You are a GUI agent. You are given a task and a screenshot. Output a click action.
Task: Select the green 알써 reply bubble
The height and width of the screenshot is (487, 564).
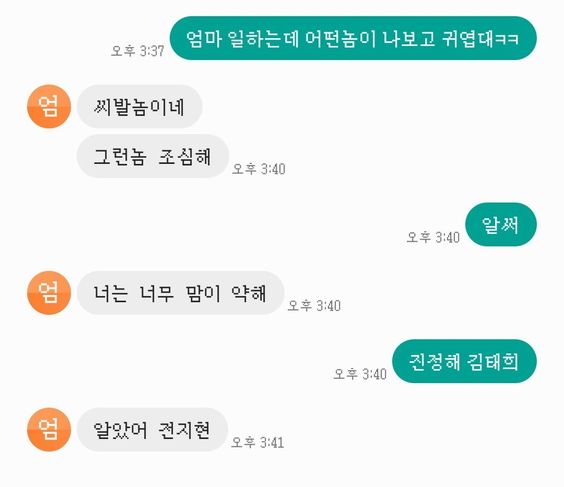click(501, 224)
